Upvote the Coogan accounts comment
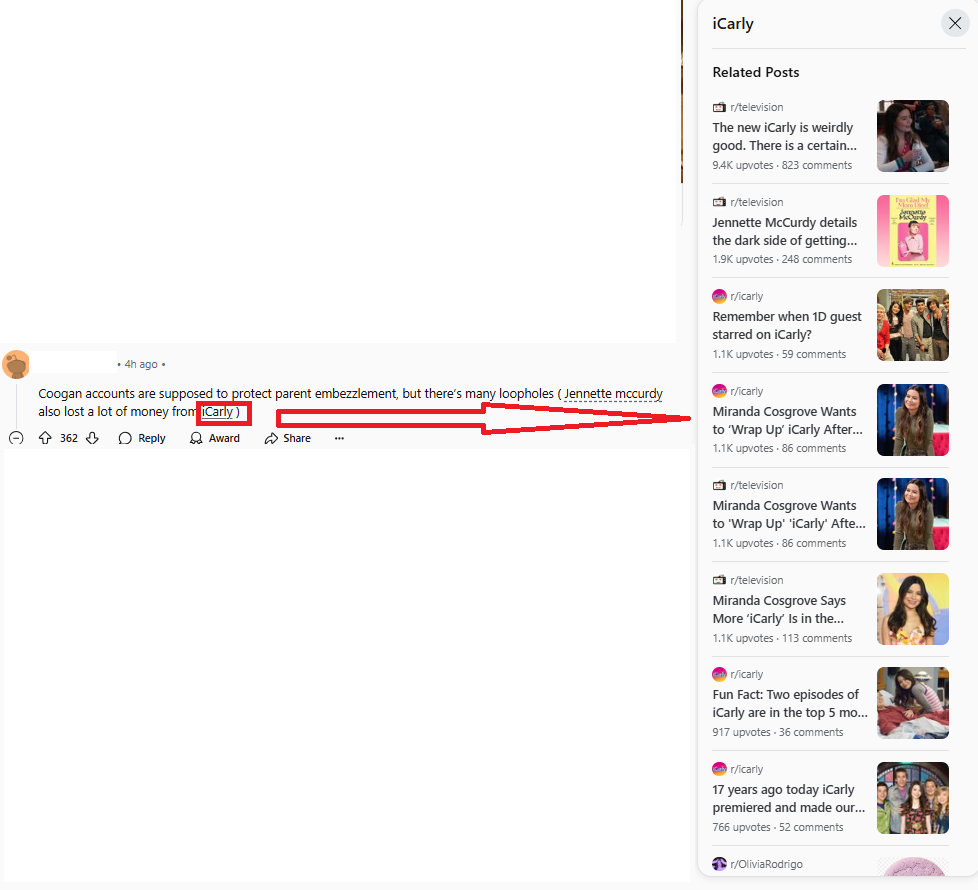 45,438
